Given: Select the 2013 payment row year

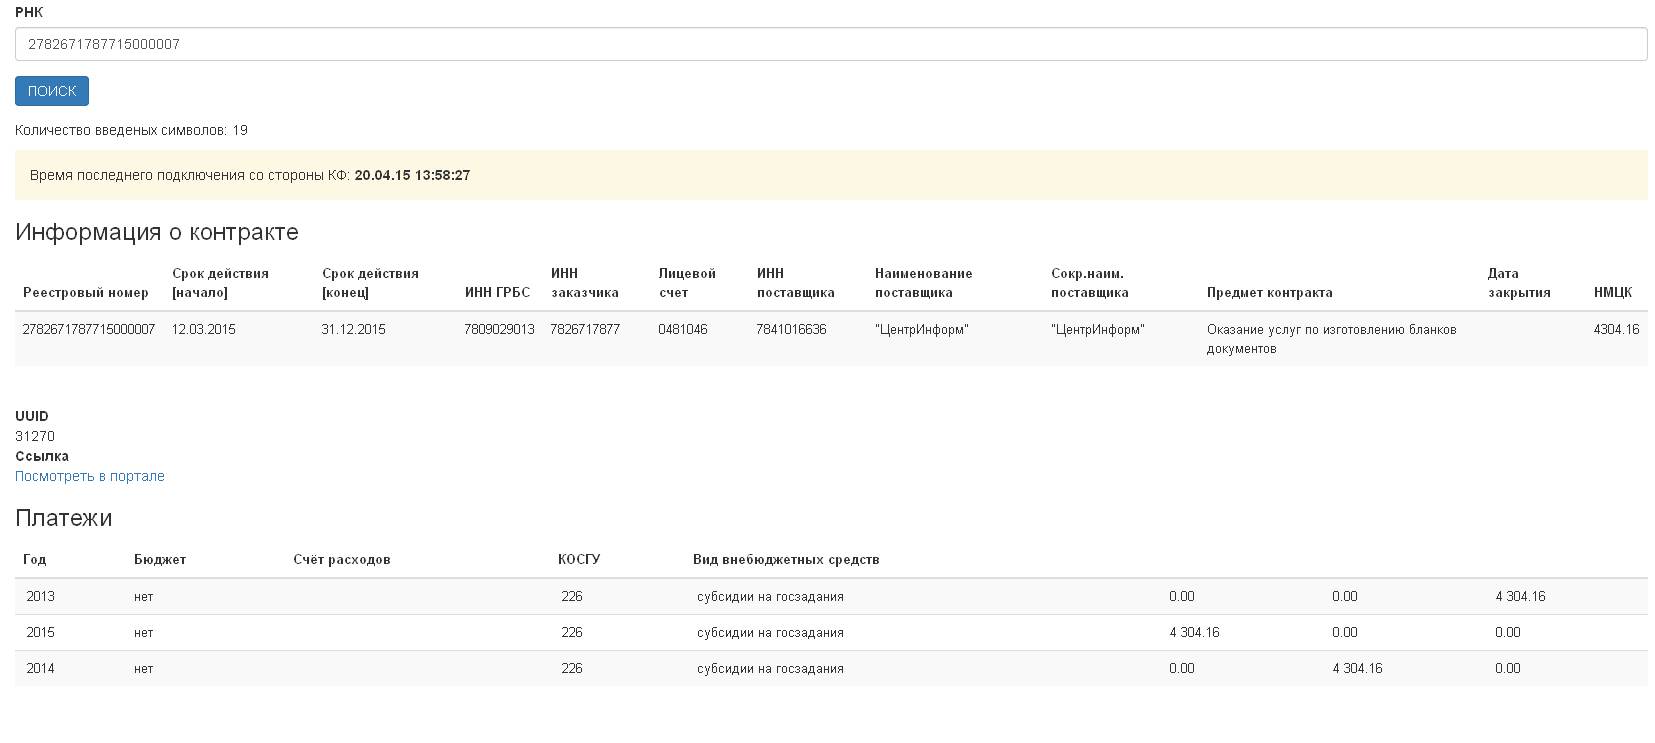Looking at the screenshot, I should coord(41,596).
